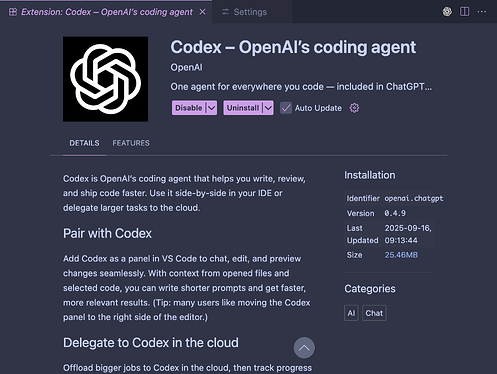Open the Codex icon in the editor title bar
The width and height of the screenshot is (497, 374).
pyautogui.click(x=447, y=12)
